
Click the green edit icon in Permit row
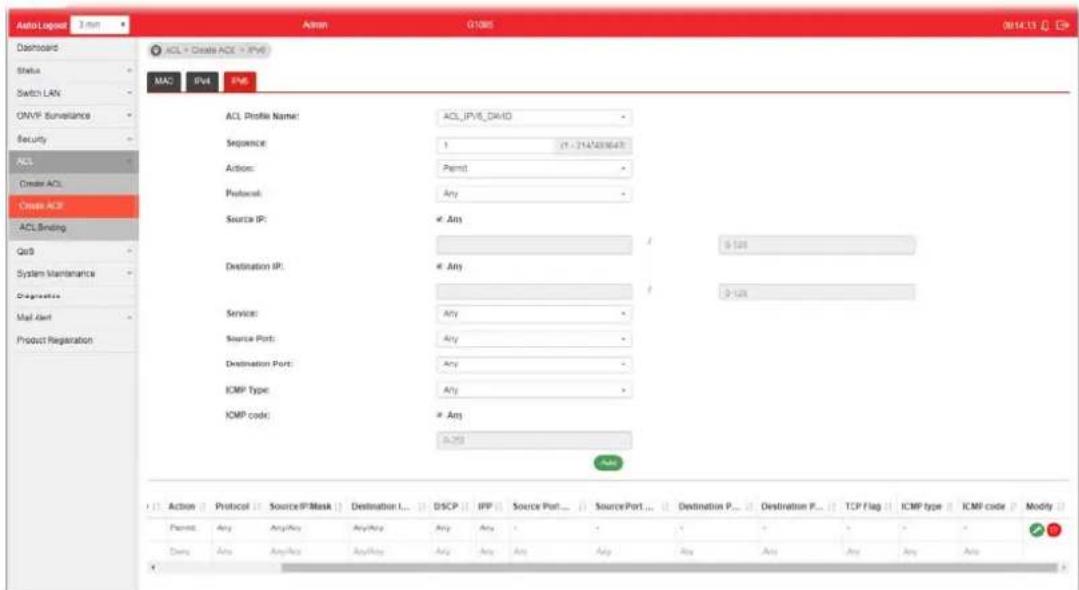1036,529
